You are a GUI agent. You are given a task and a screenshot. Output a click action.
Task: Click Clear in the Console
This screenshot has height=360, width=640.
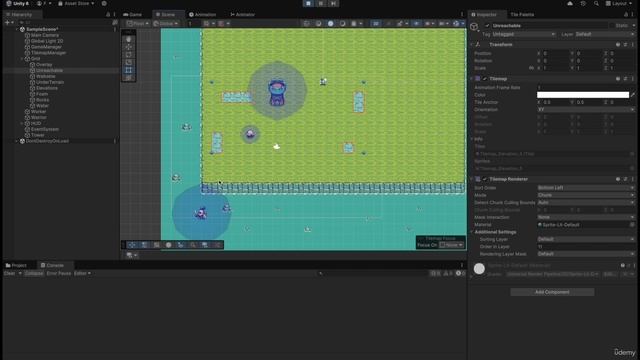coord(10,273)
